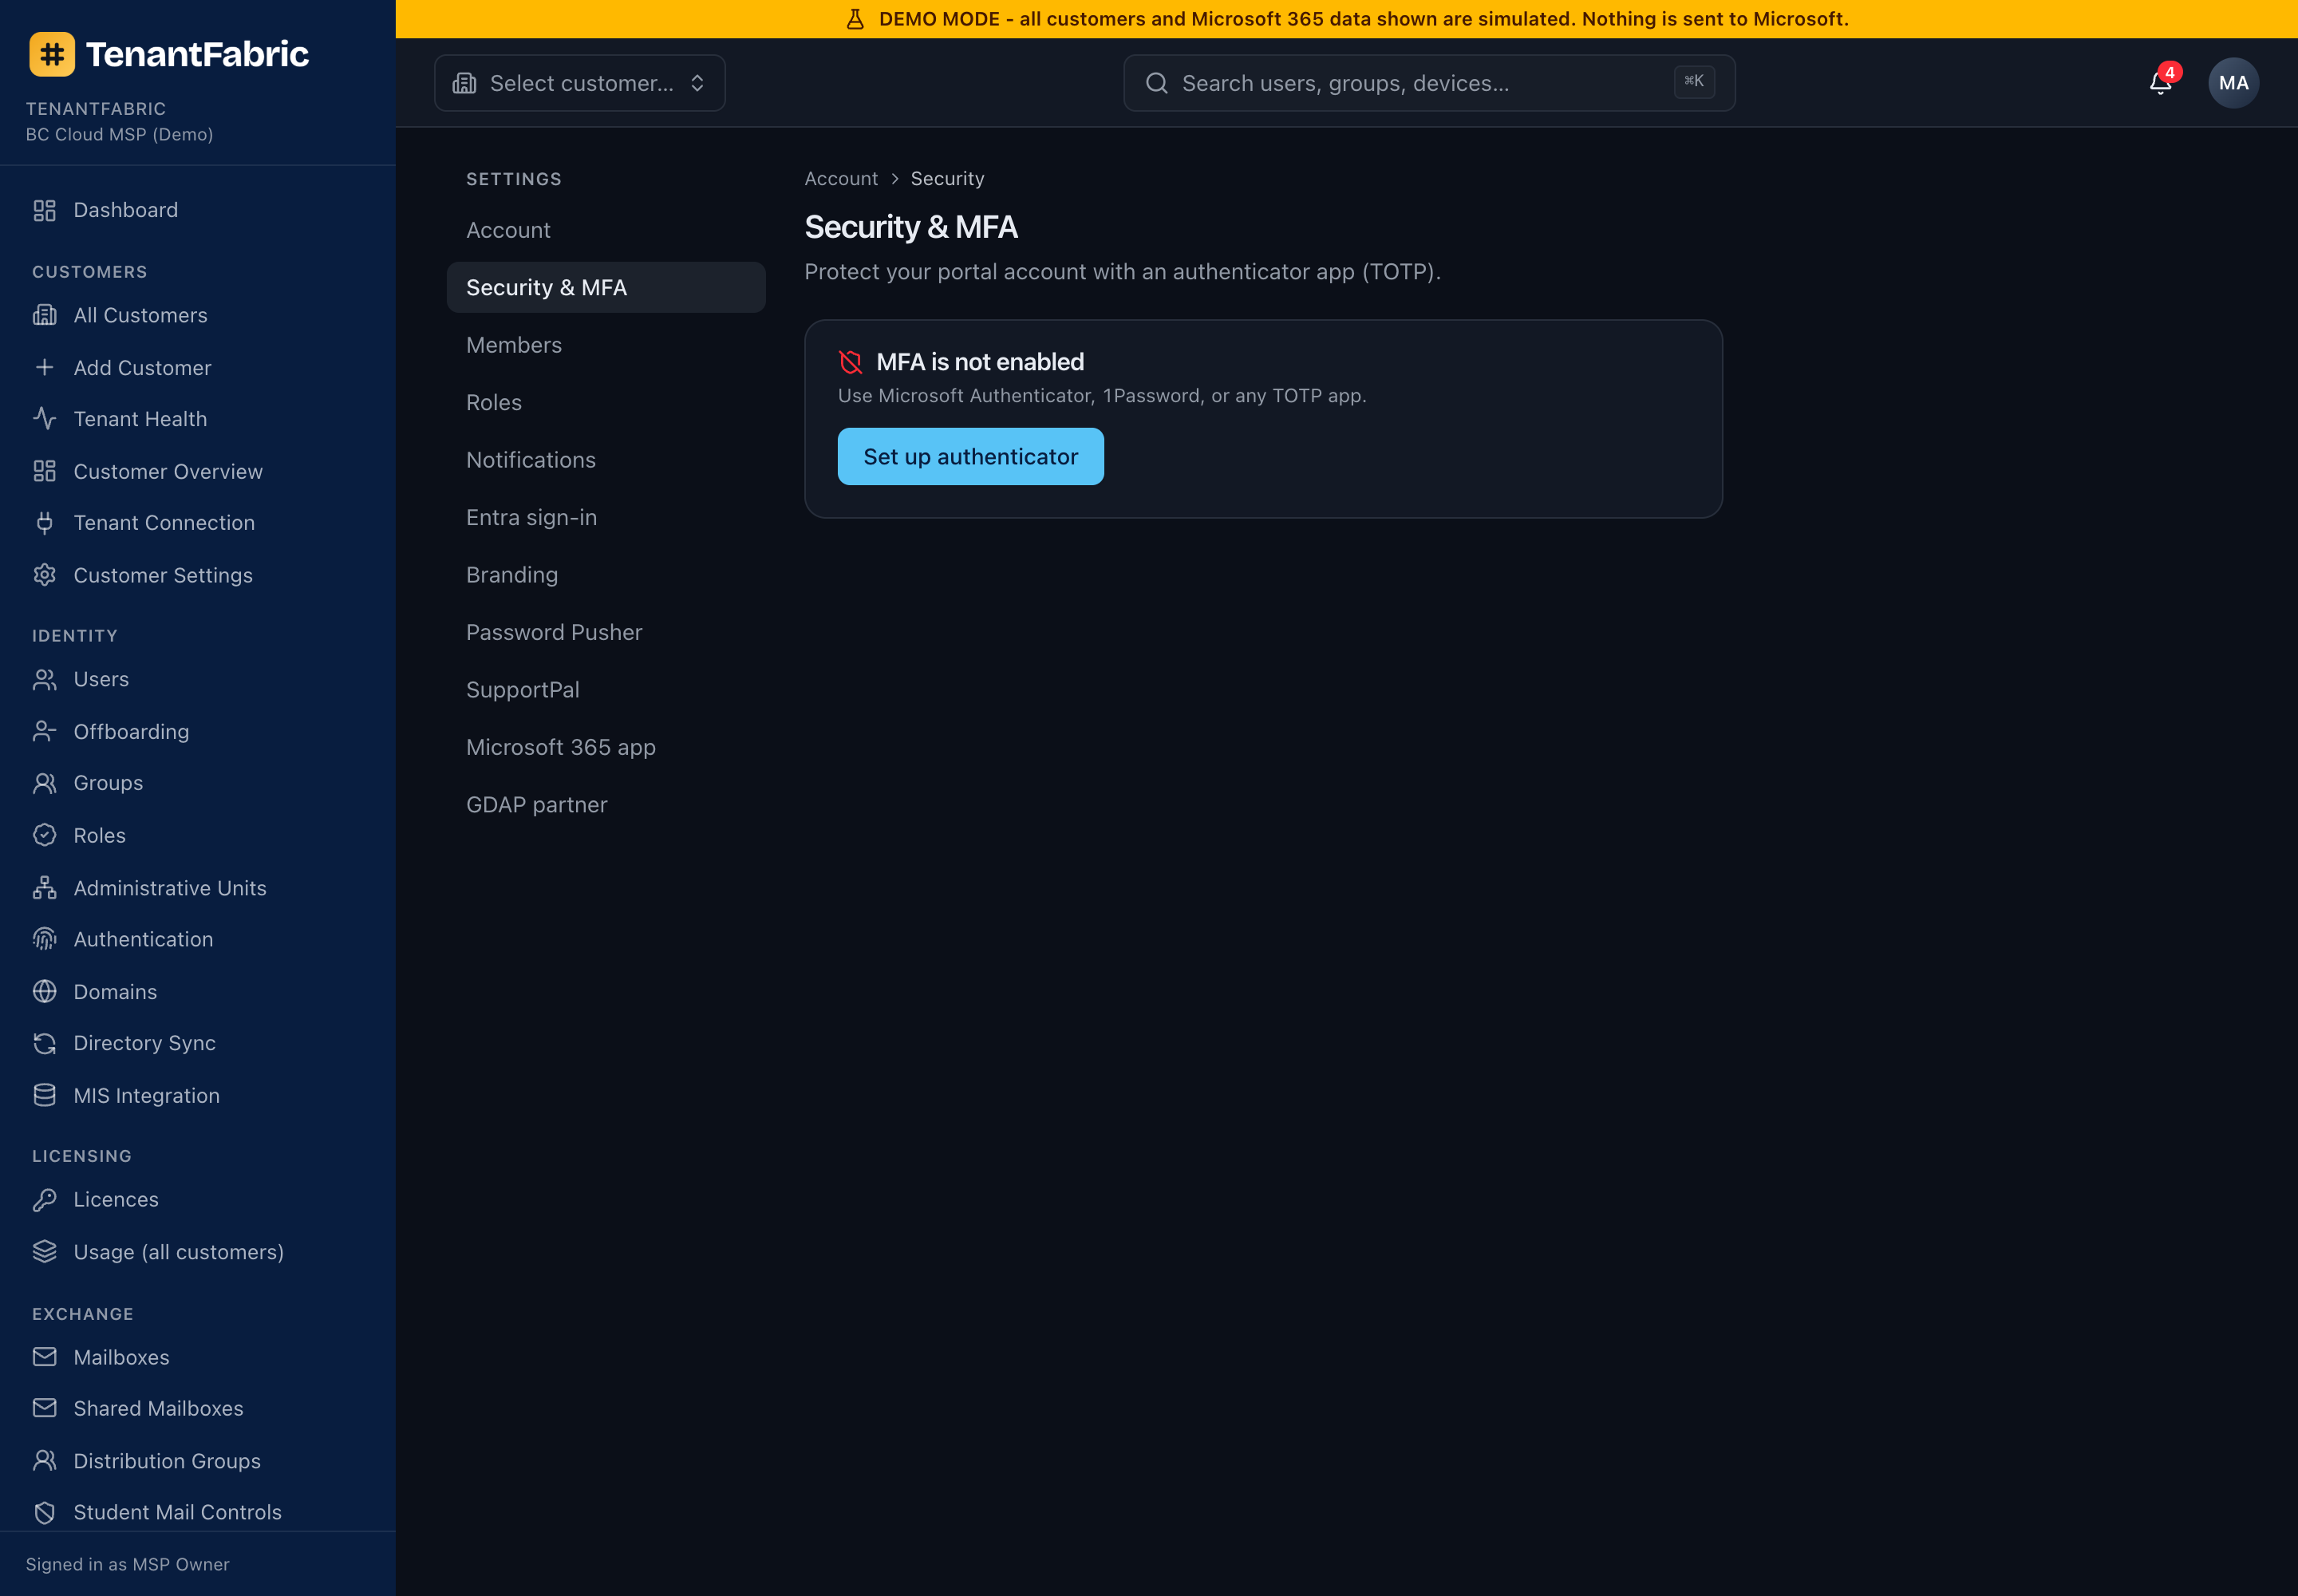This screenshot has height=1596, width=2298.
Task: Click the Customer Settings gear icon
Action: click(44, 575)
